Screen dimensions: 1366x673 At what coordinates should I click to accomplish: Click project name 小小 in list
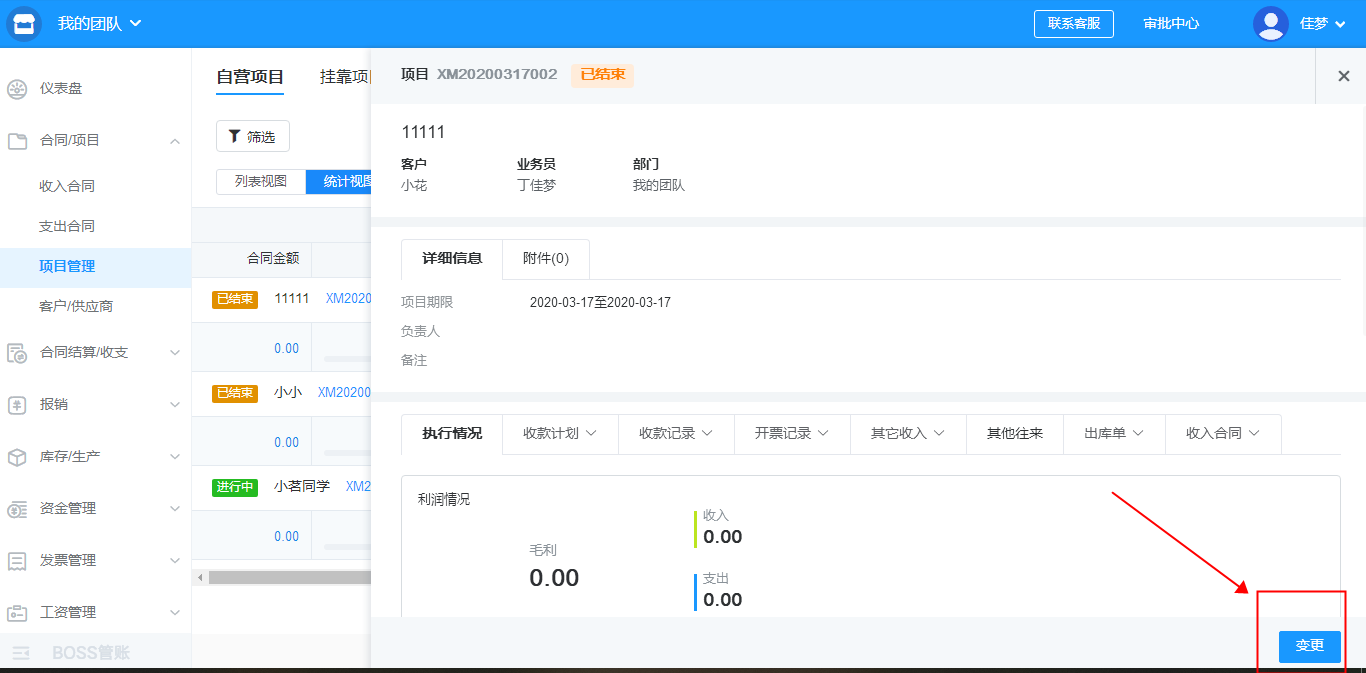click(x=288, y=393)
